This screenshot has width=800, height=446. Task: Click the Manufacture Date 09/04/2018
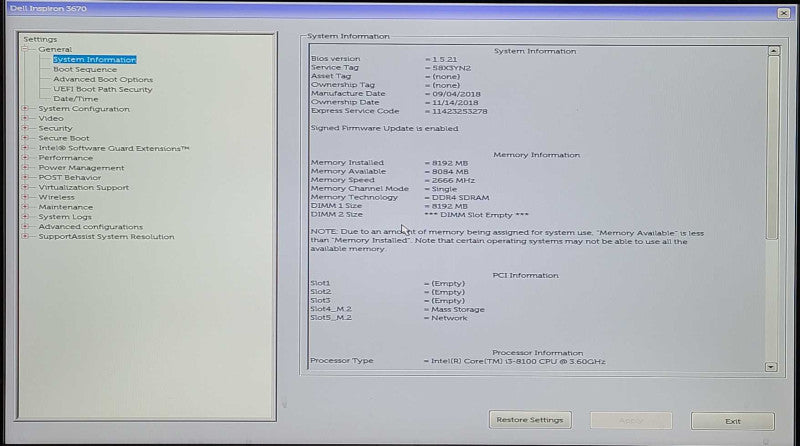[x=456, y=94]
